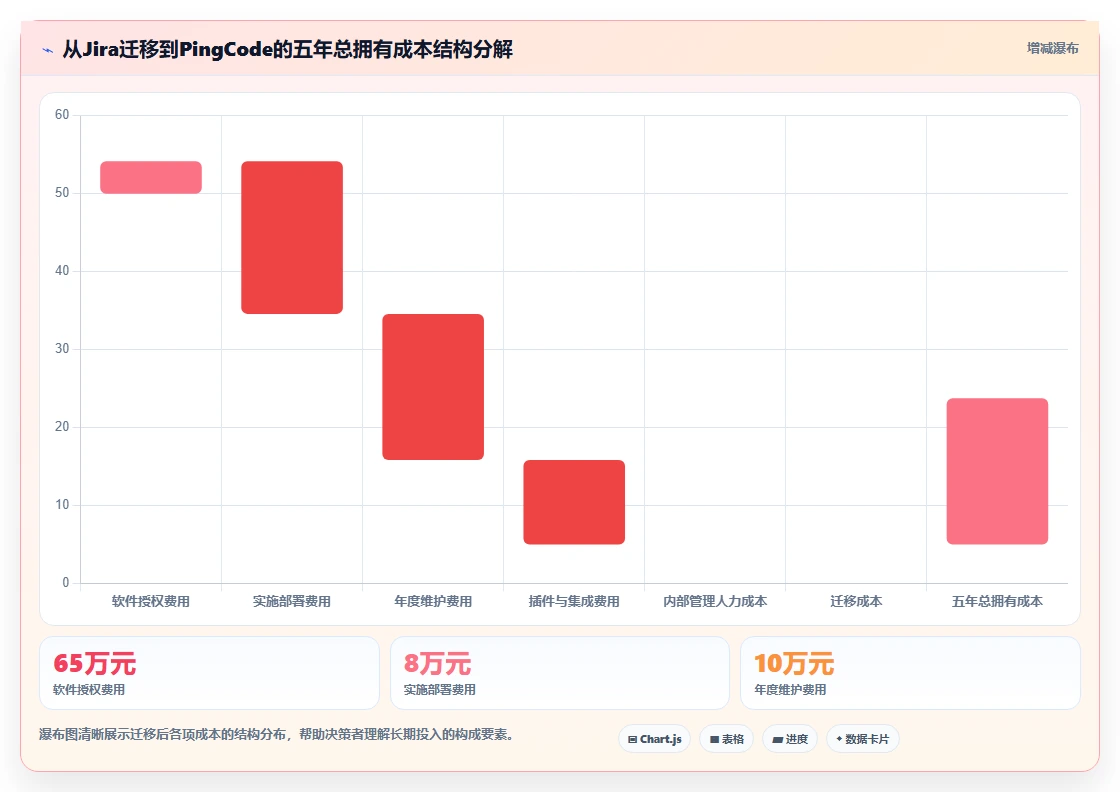The image size is (1120, 792).
Task: Click the 插件与集成费用 x-axis label
Action: (574, 601)
